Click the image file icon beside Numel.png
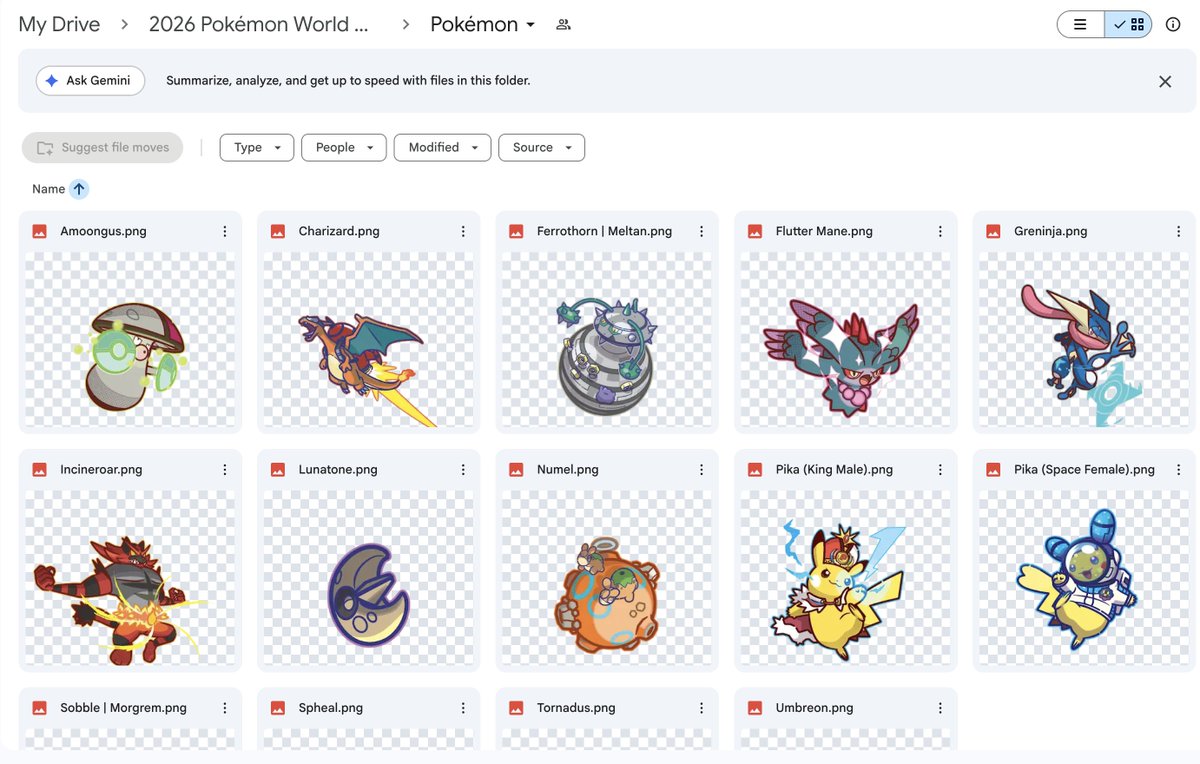The width and height of the screenshot is (1200, 764). coord(517,469)
